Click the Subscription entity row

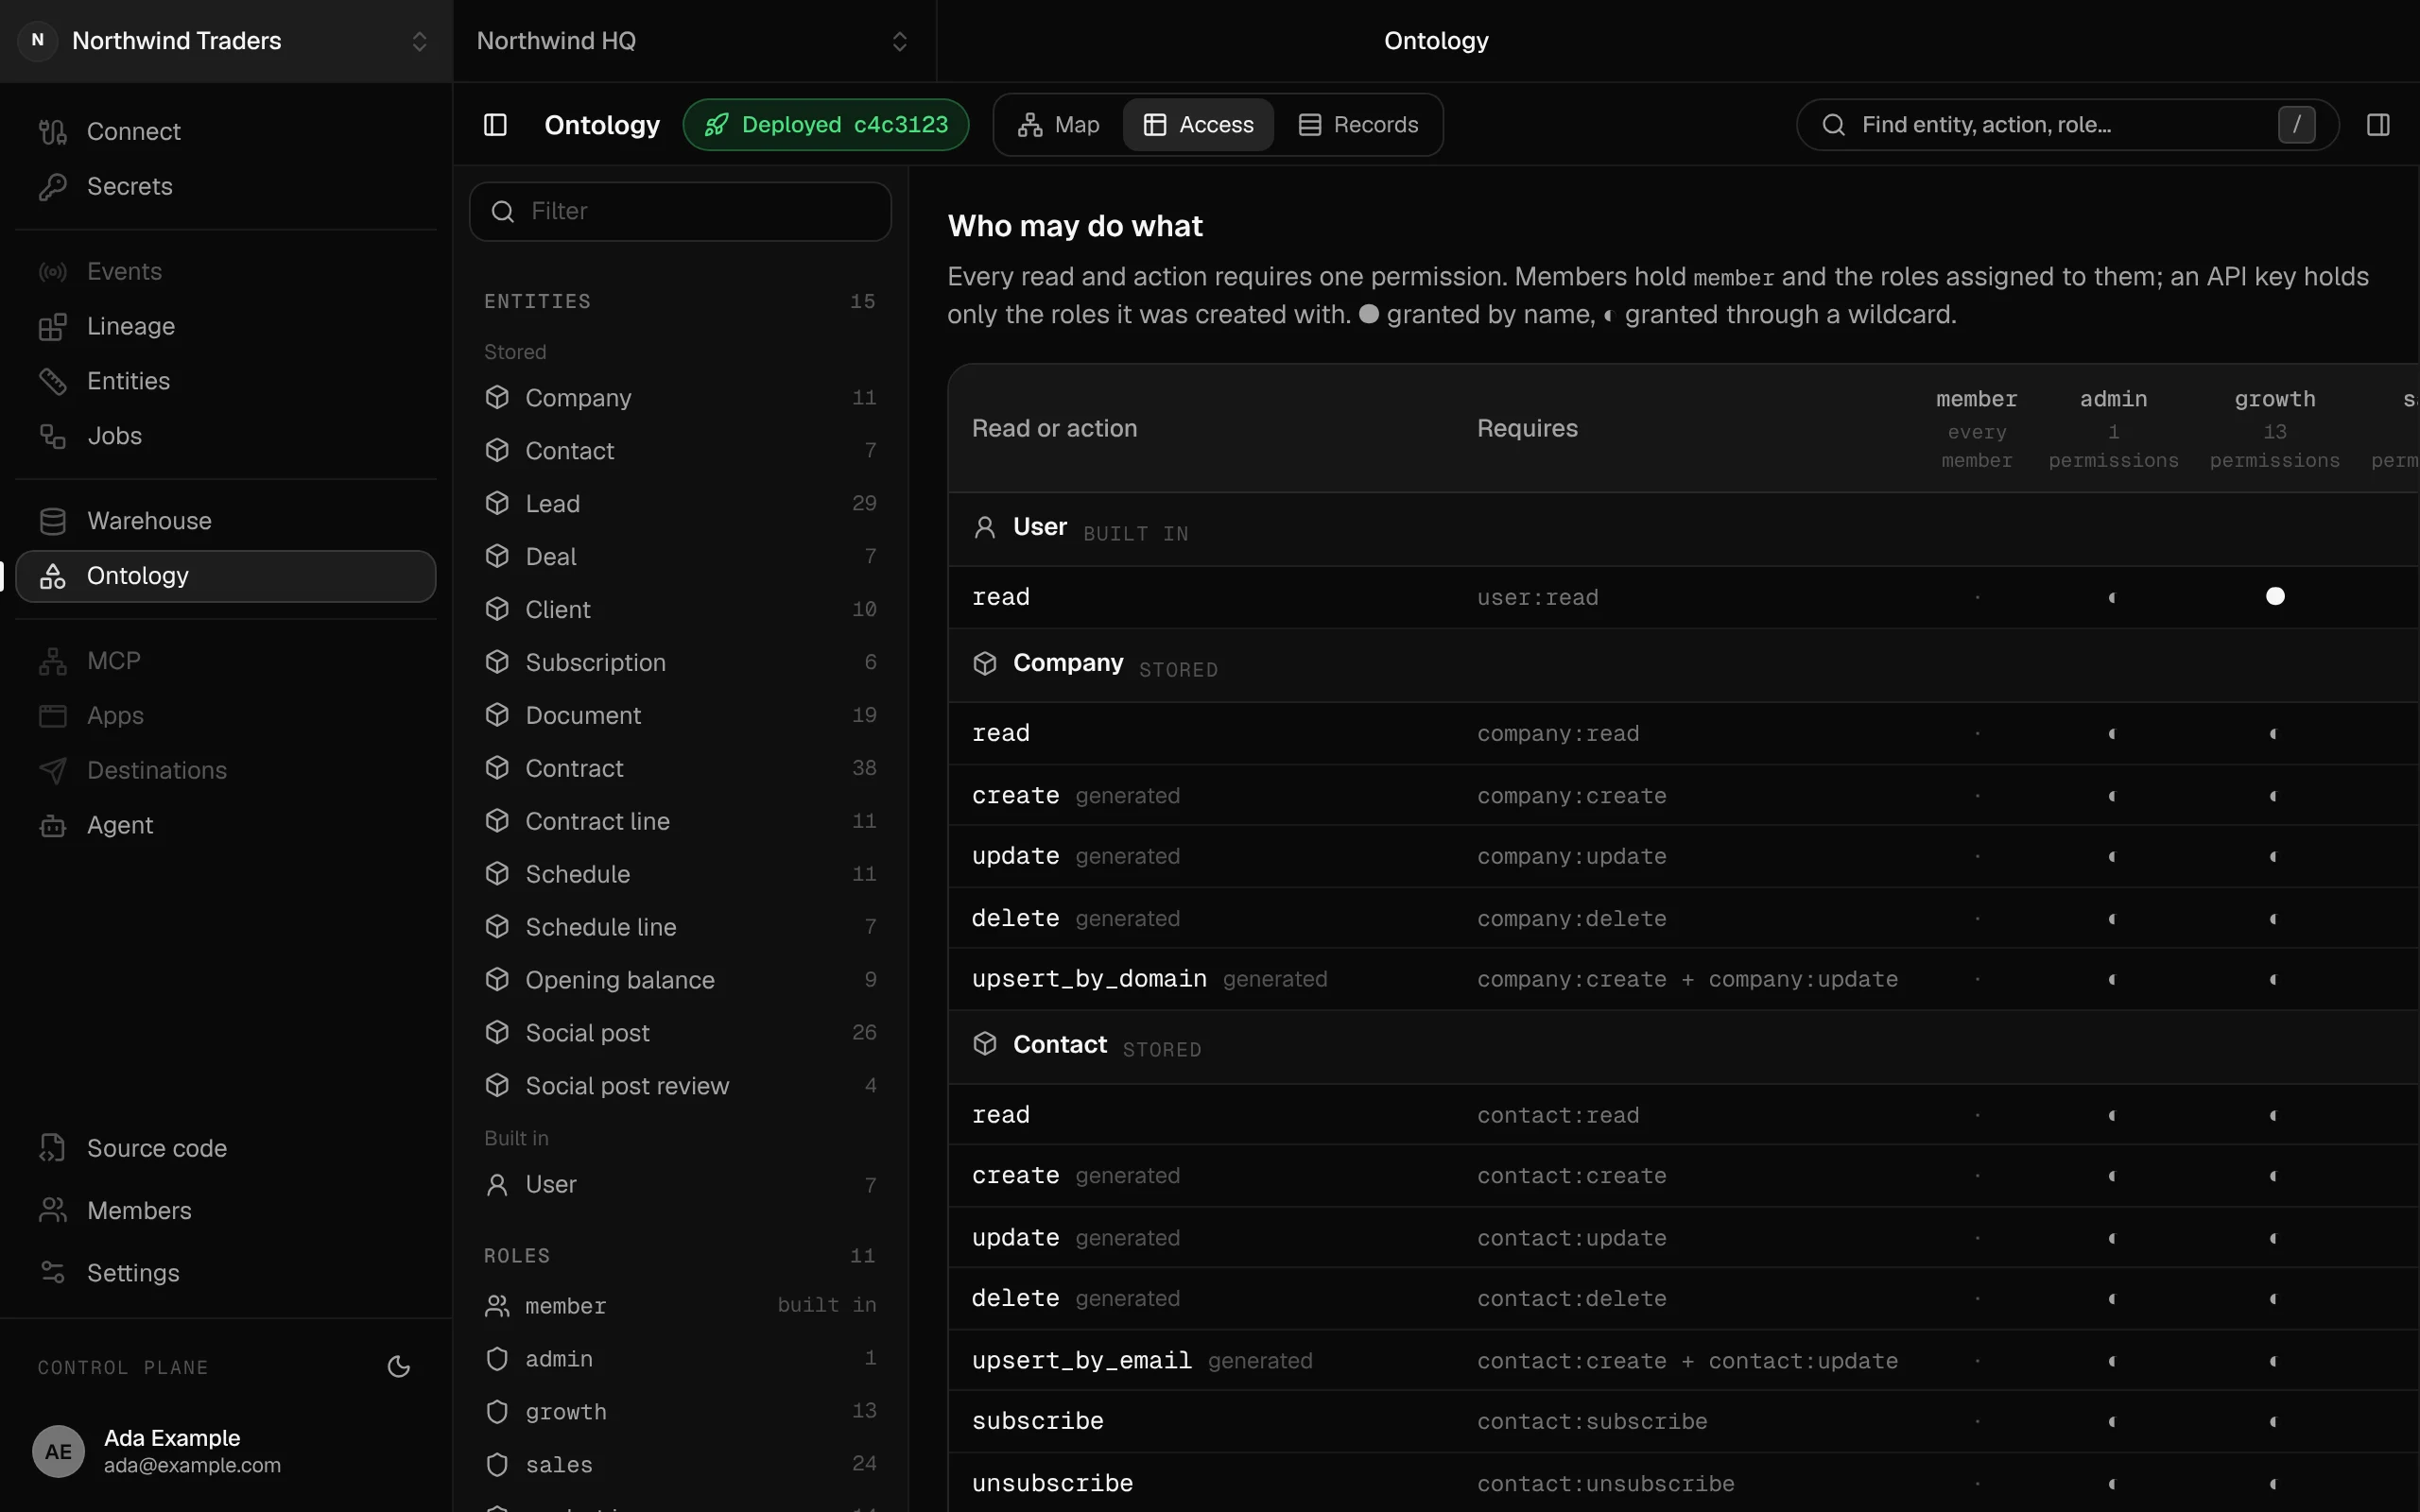click(680, 662)
